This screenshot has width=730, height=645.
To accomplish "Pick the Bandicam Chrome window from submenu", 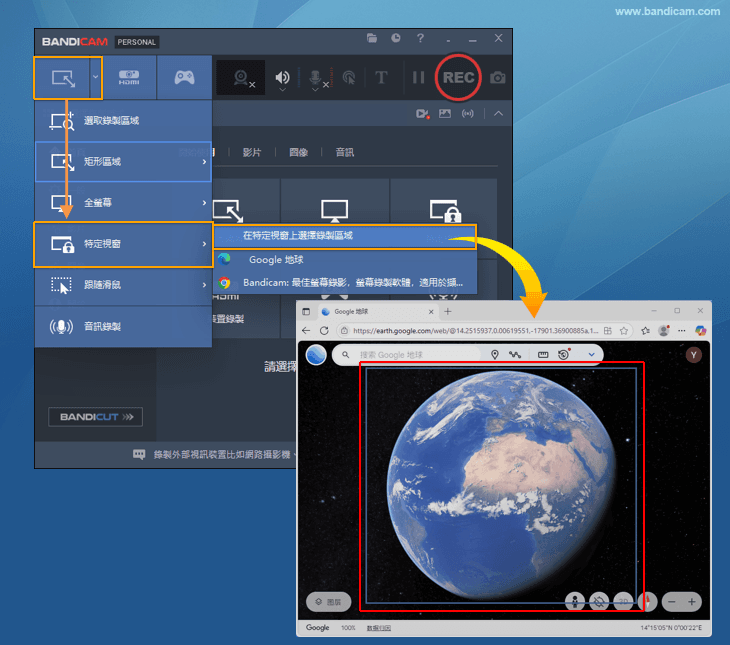I will point(345,283).
